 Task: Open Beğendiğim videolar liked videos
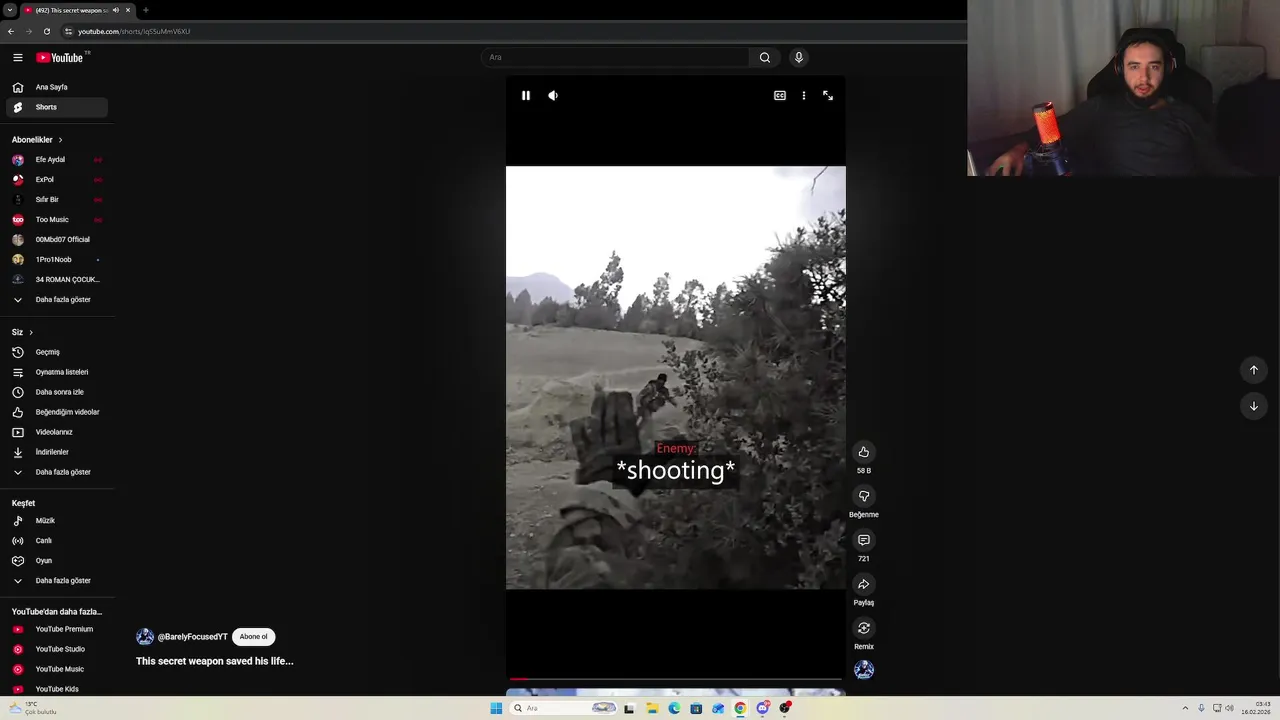[57, 412]
